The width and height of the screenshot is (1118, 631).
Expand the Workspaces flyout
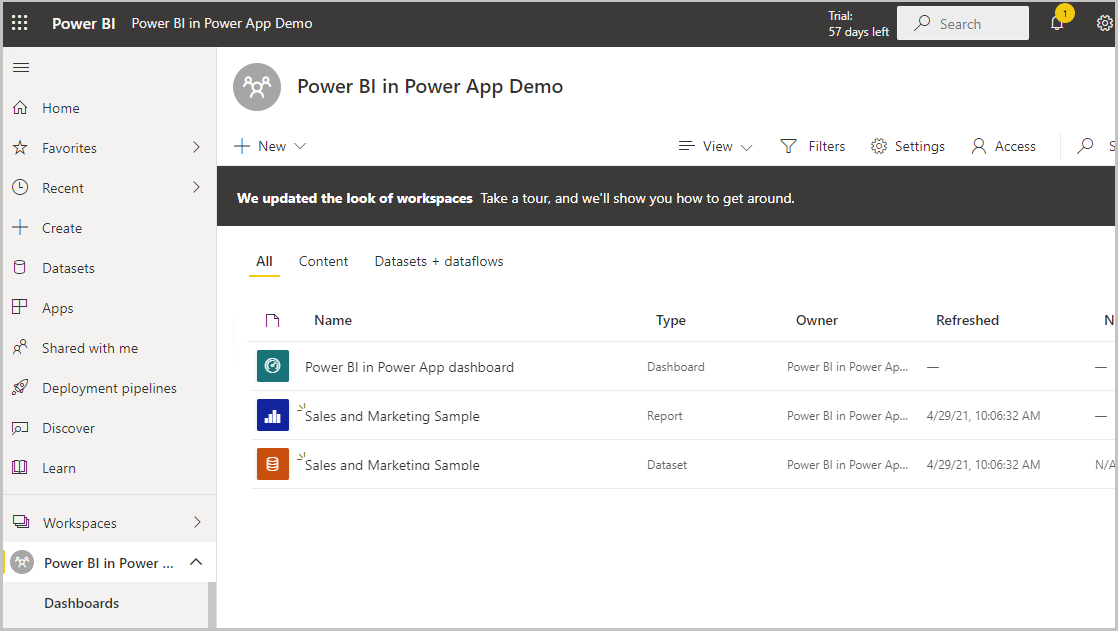click(x=196, y=522)
